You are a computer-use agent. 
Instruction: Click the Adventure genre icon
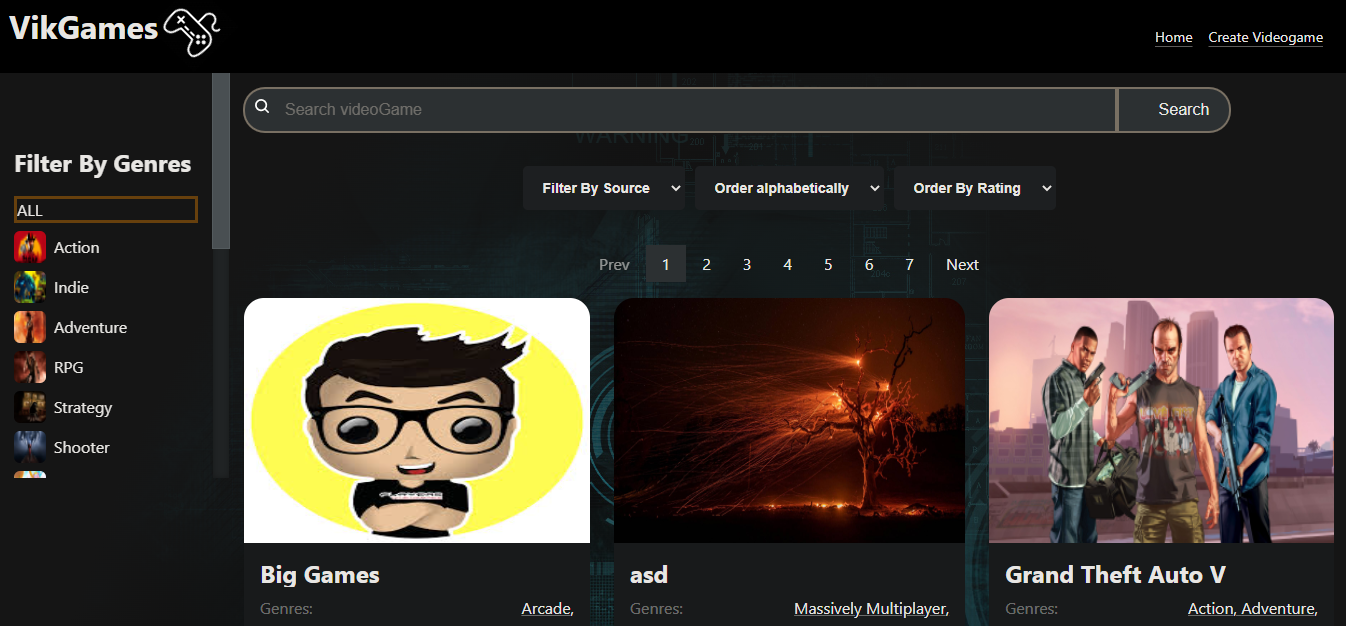29,327
